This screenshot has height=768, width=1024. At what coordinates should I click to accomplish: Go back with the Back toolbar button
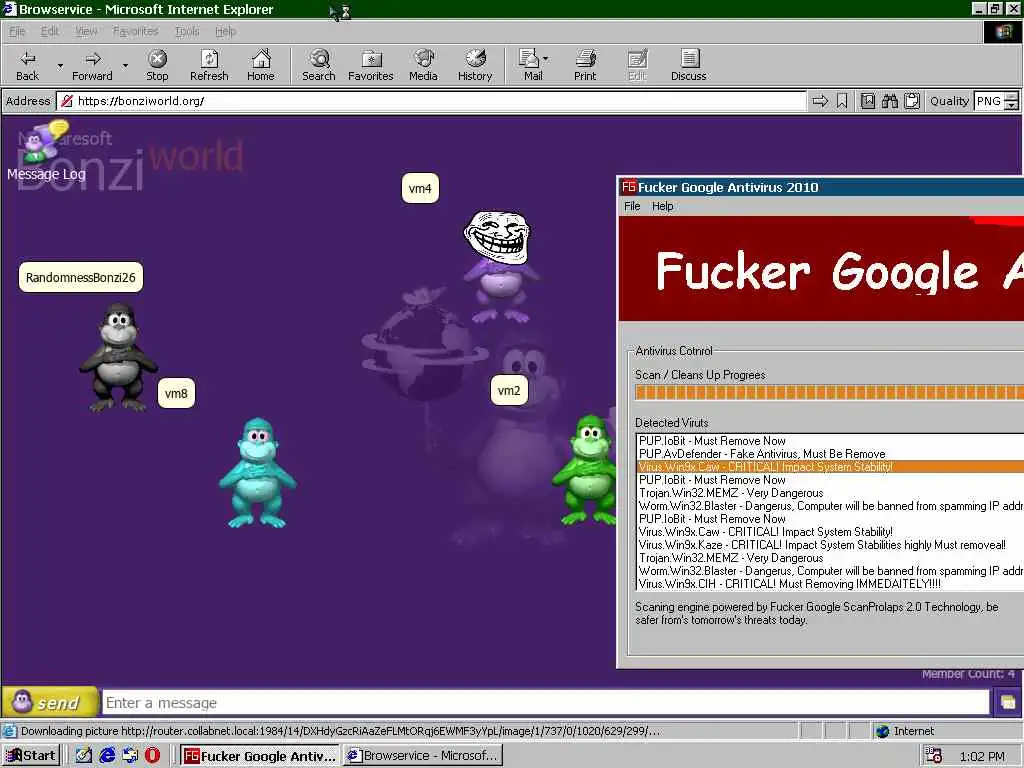[27, 65]
